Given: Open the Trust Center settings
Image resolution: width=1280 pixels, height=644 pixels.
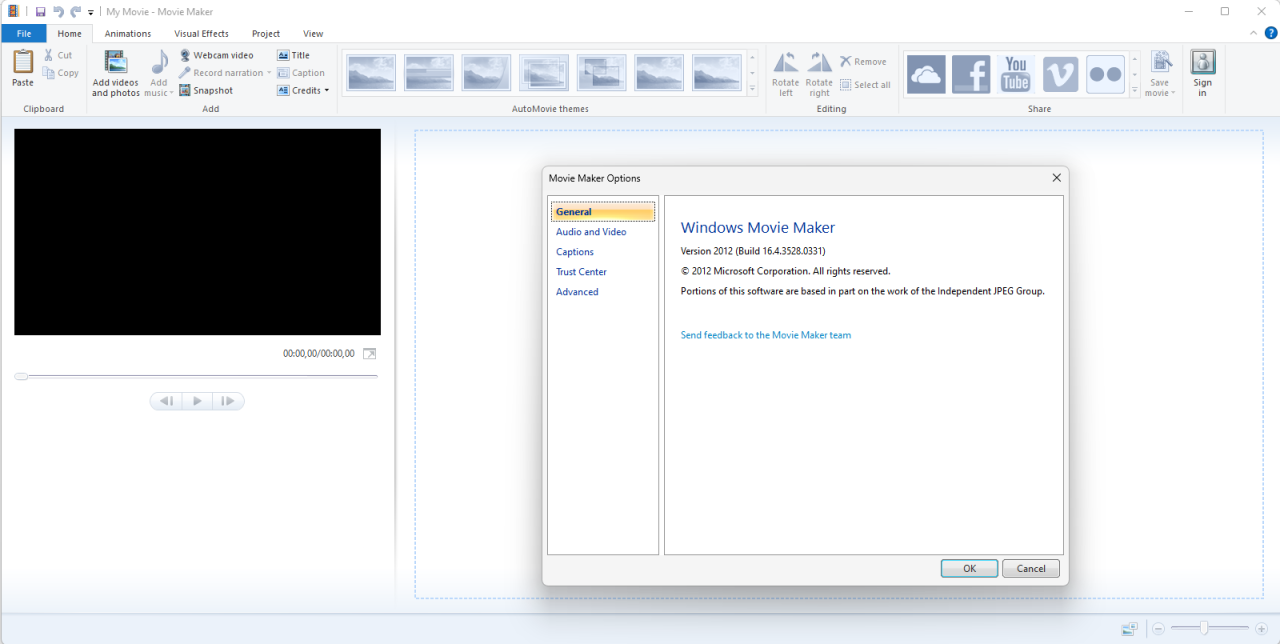Looking at the screenshot, I should (581, 271).
